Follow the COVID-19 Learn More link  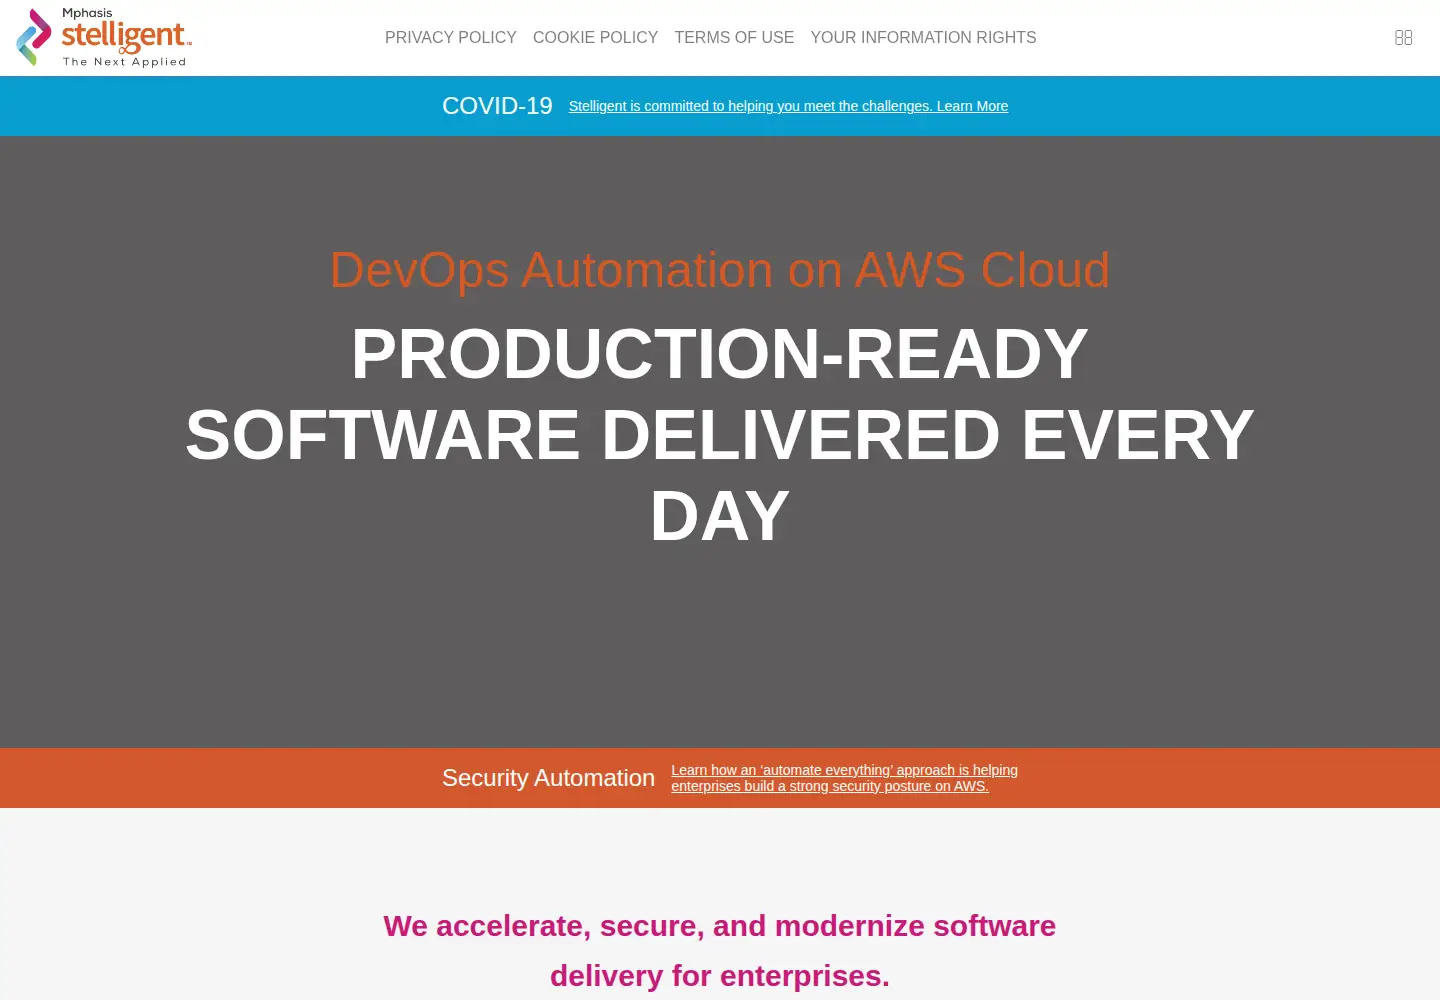coord(788,106)
